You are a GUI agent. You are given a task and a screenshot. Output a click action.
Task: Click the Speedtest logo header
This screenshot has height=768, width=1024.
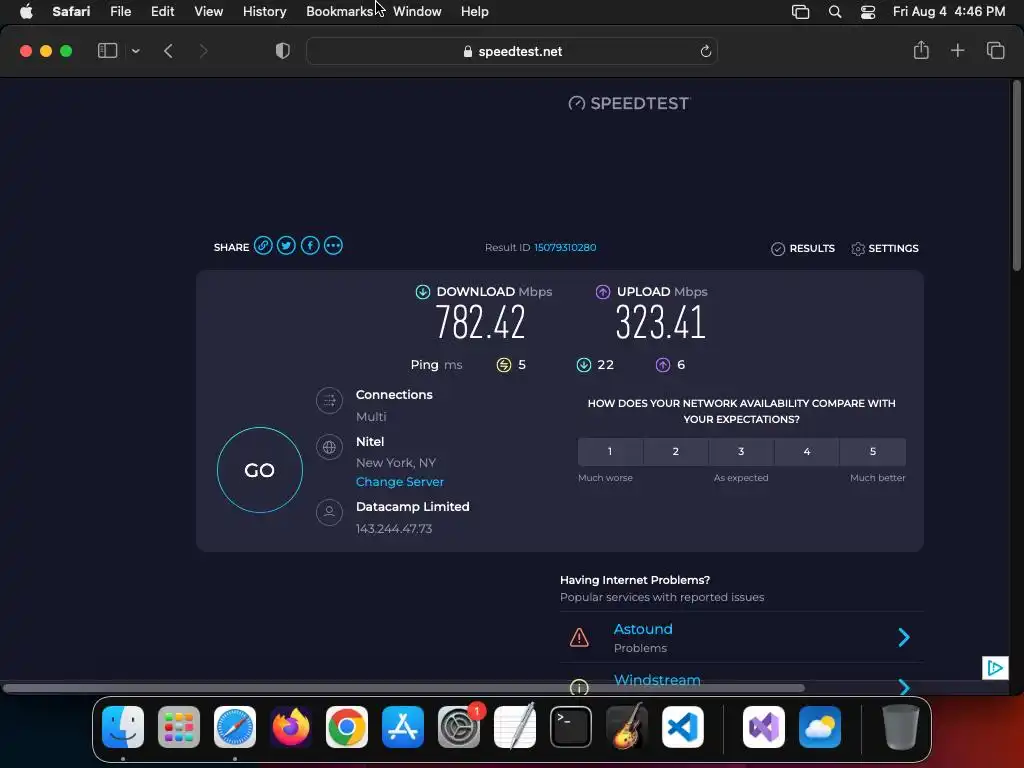[x=629, y=103]
